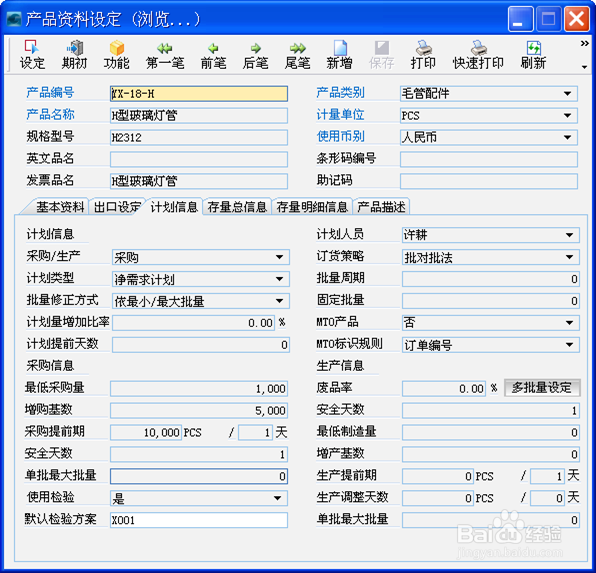
Task: Open the 采购/生产 dropdown
Action: click(279, 257)
